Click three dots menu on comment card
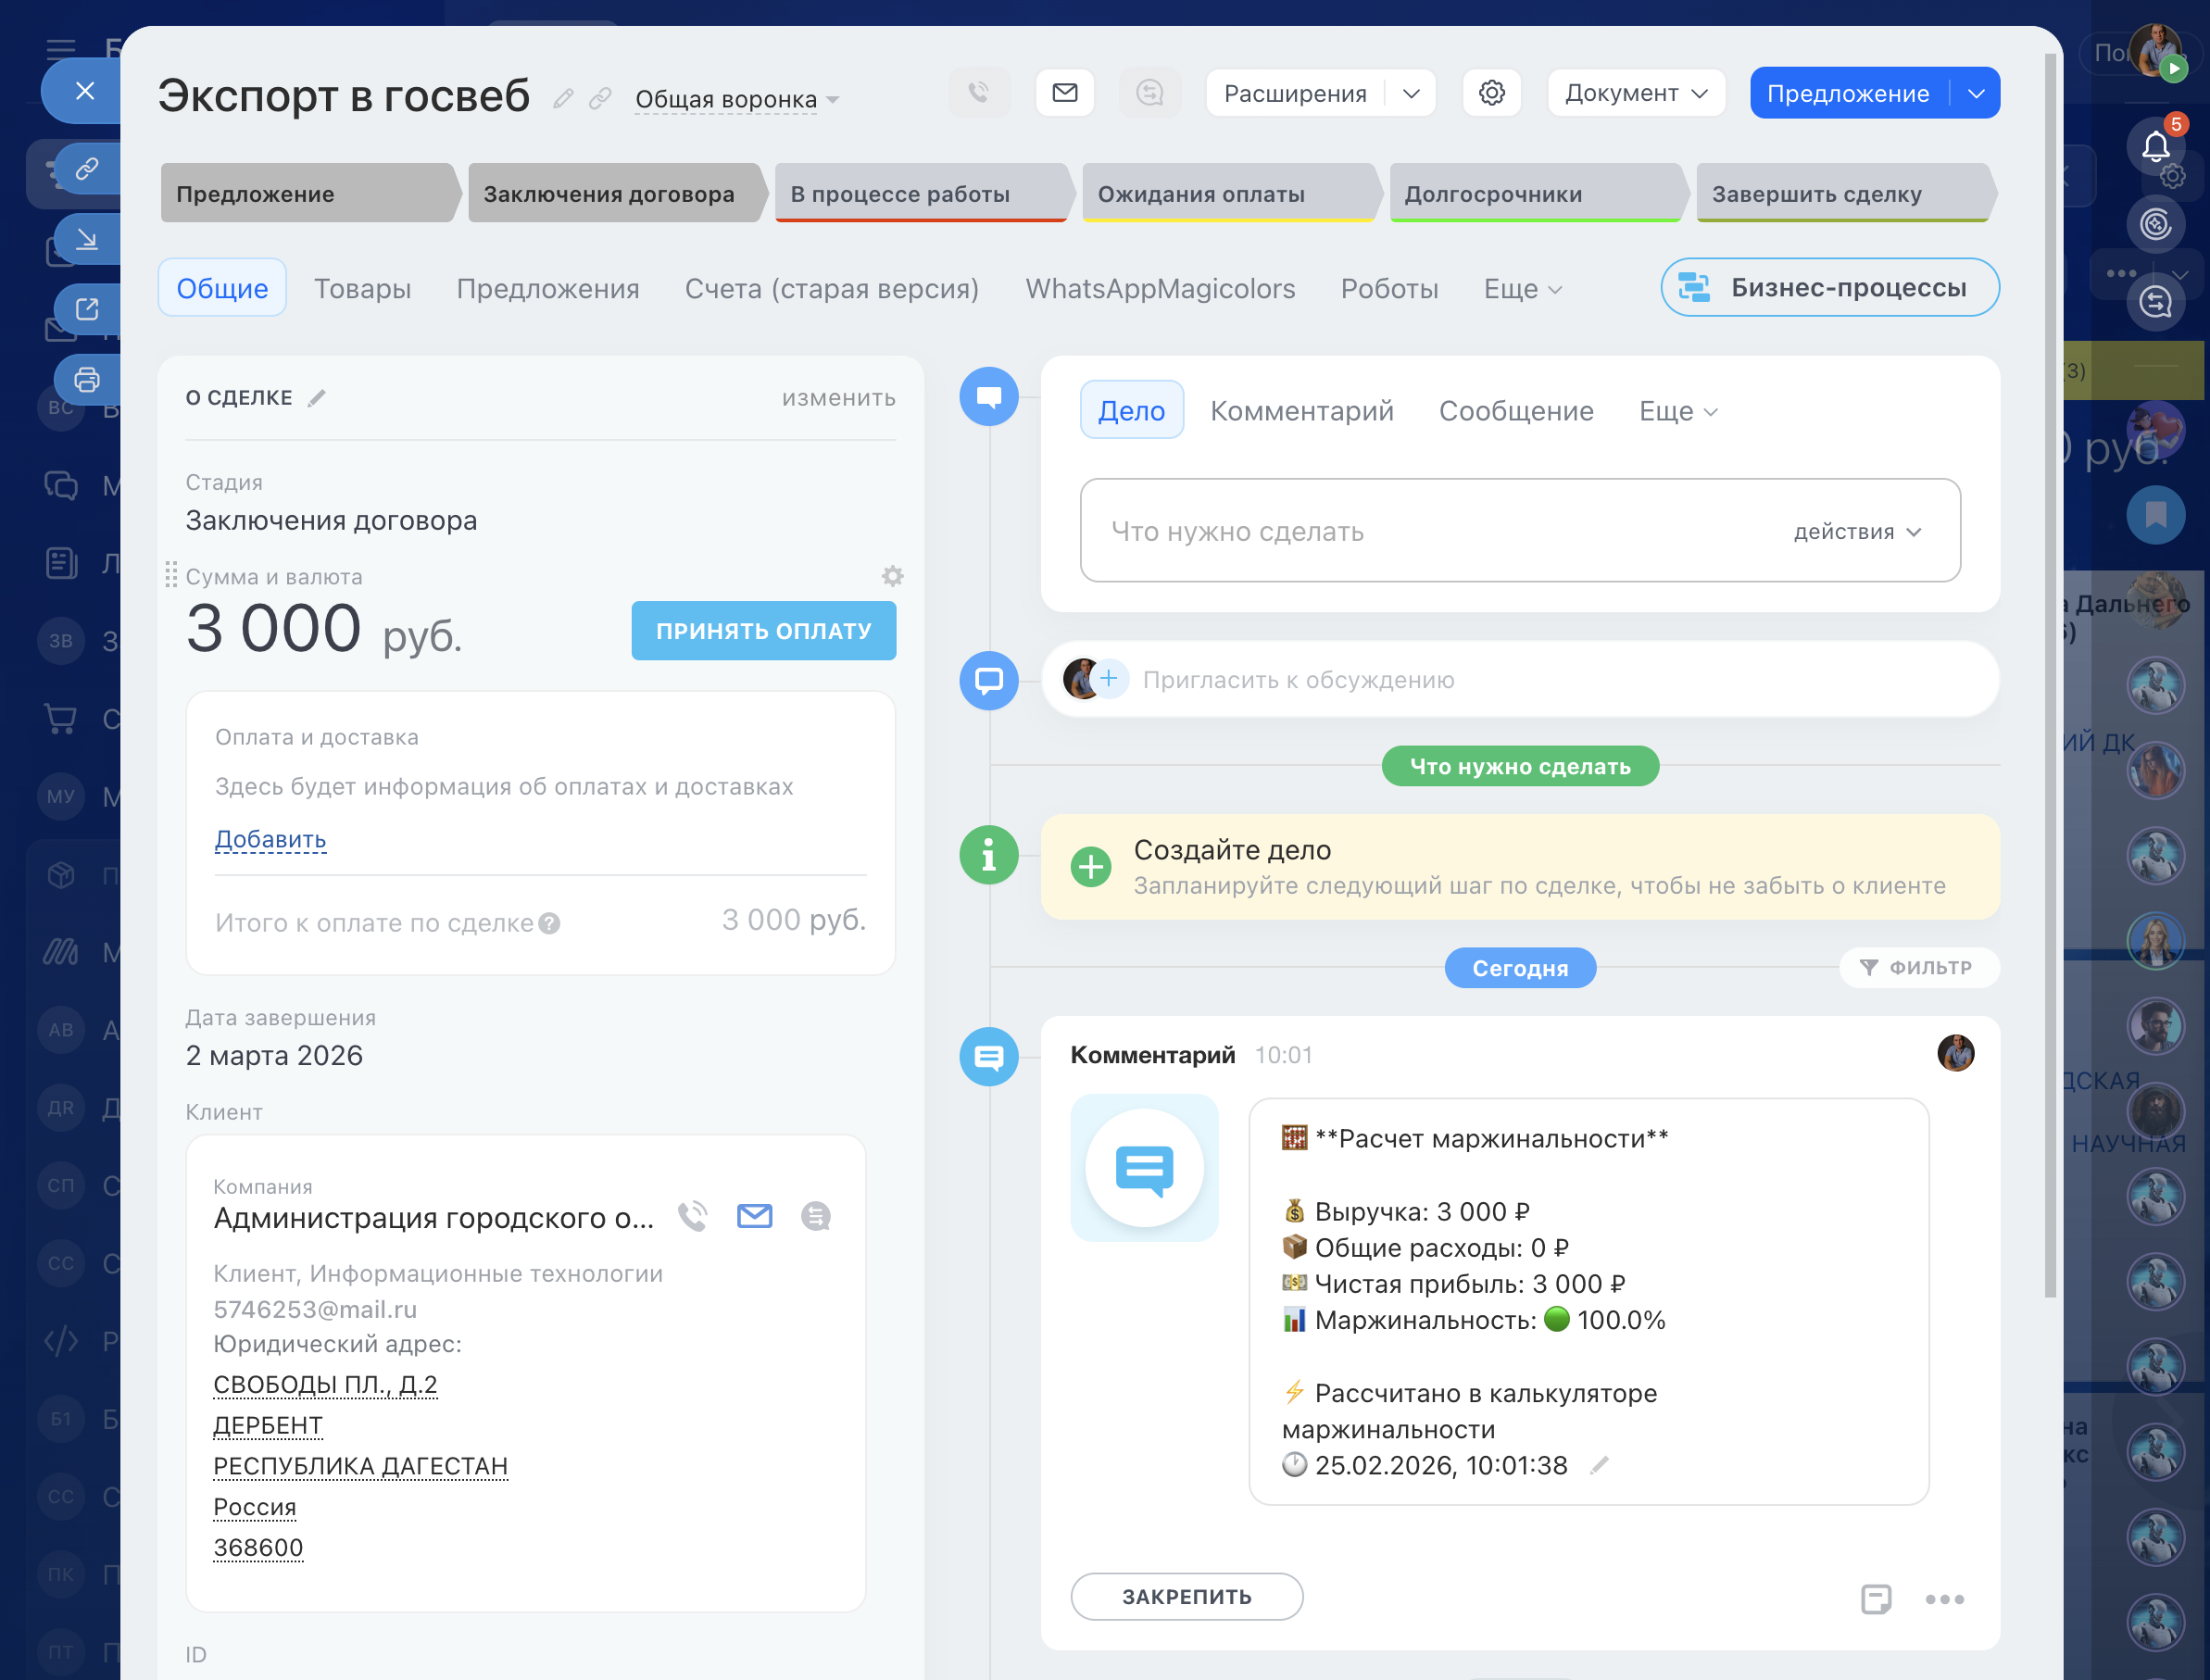 (1944, 1598)
